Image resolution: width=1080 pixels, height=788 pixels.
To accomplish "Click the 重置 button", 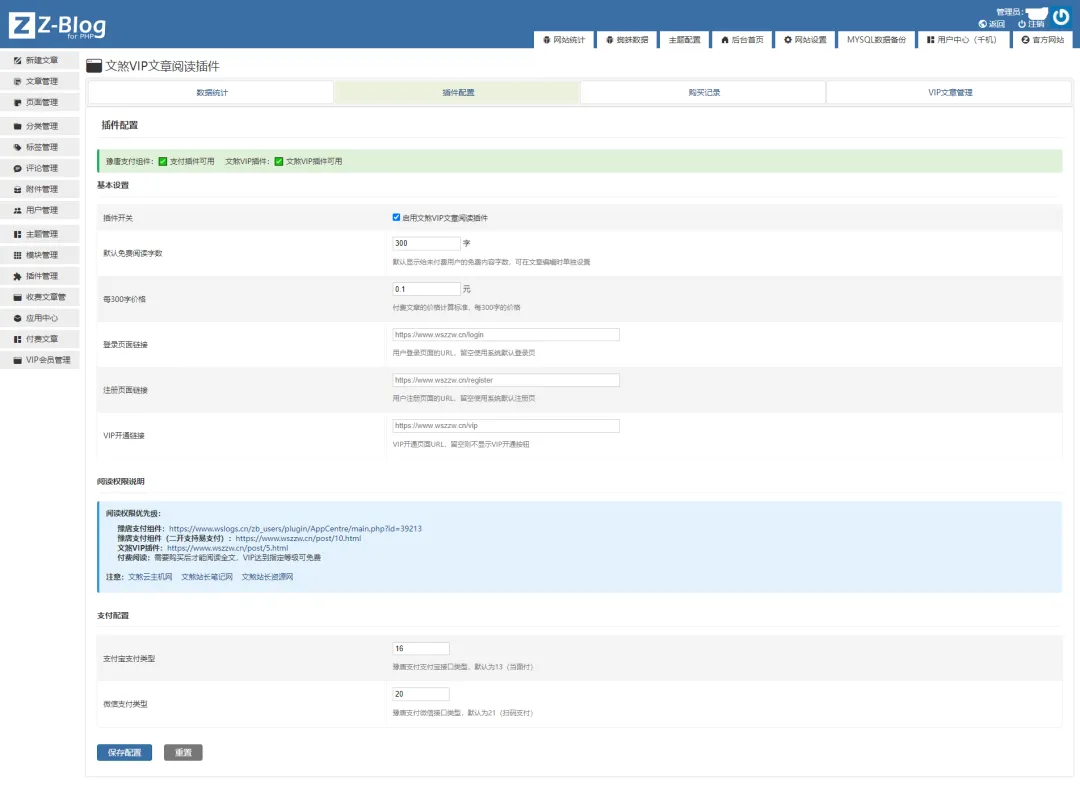I will point(183,753).
